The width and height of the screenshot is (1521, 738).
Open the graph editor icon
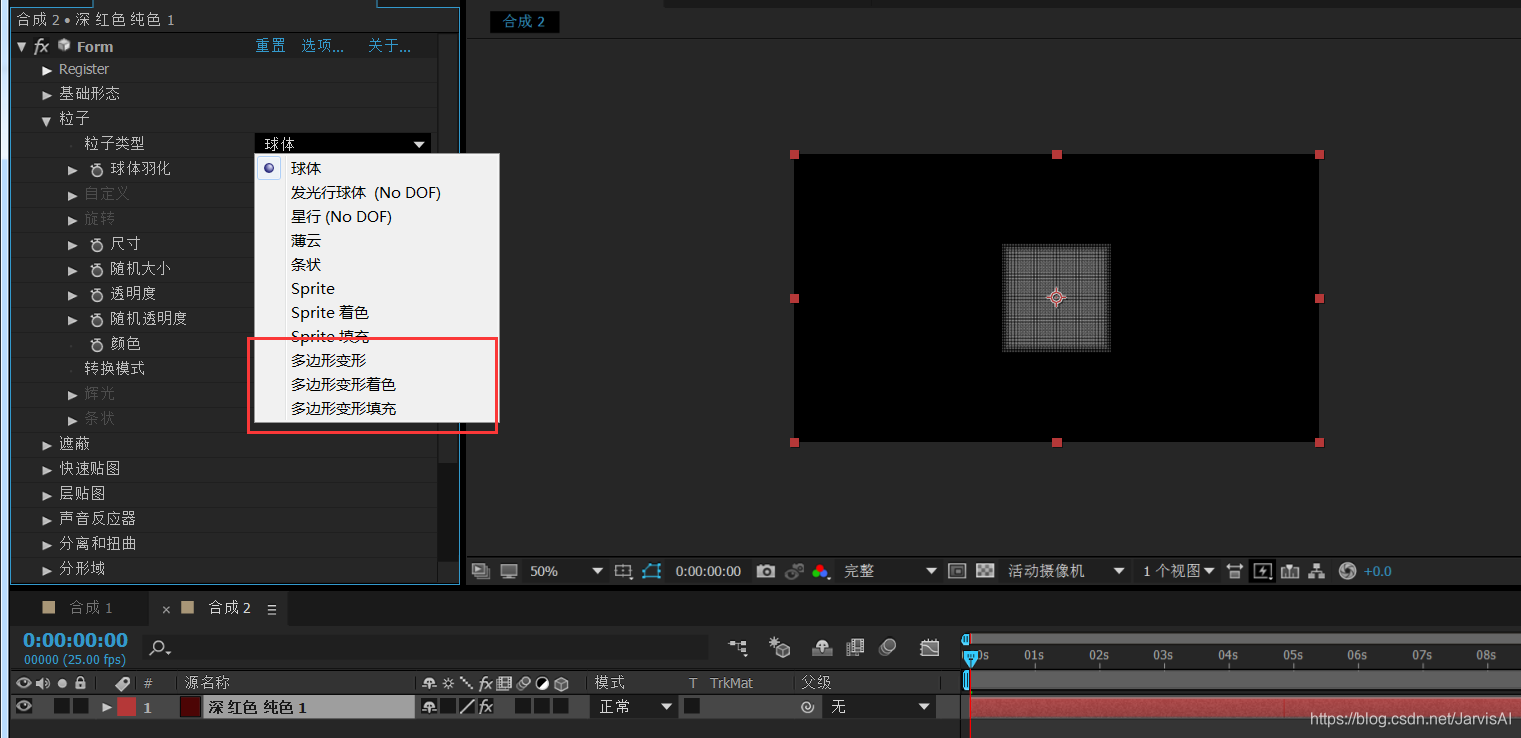point(930,648)
